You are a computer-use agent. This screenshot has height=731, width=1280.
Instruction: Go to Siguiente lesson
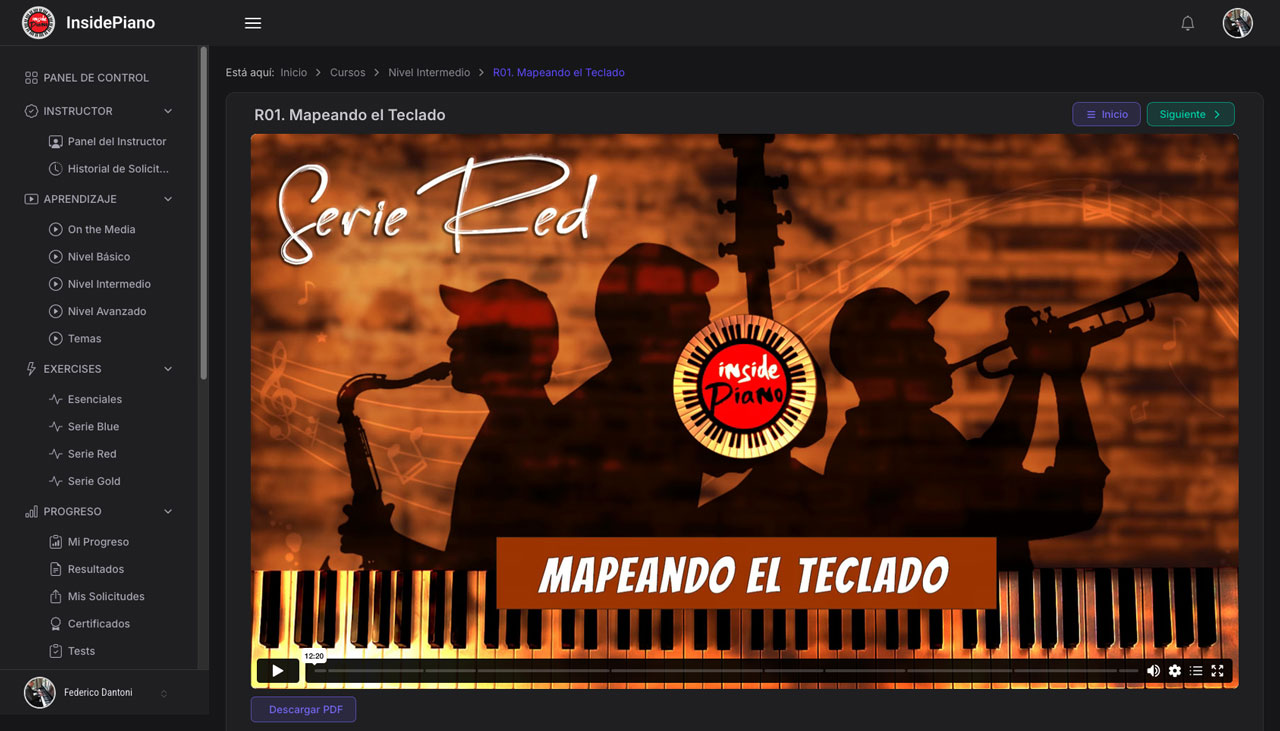1190,114
